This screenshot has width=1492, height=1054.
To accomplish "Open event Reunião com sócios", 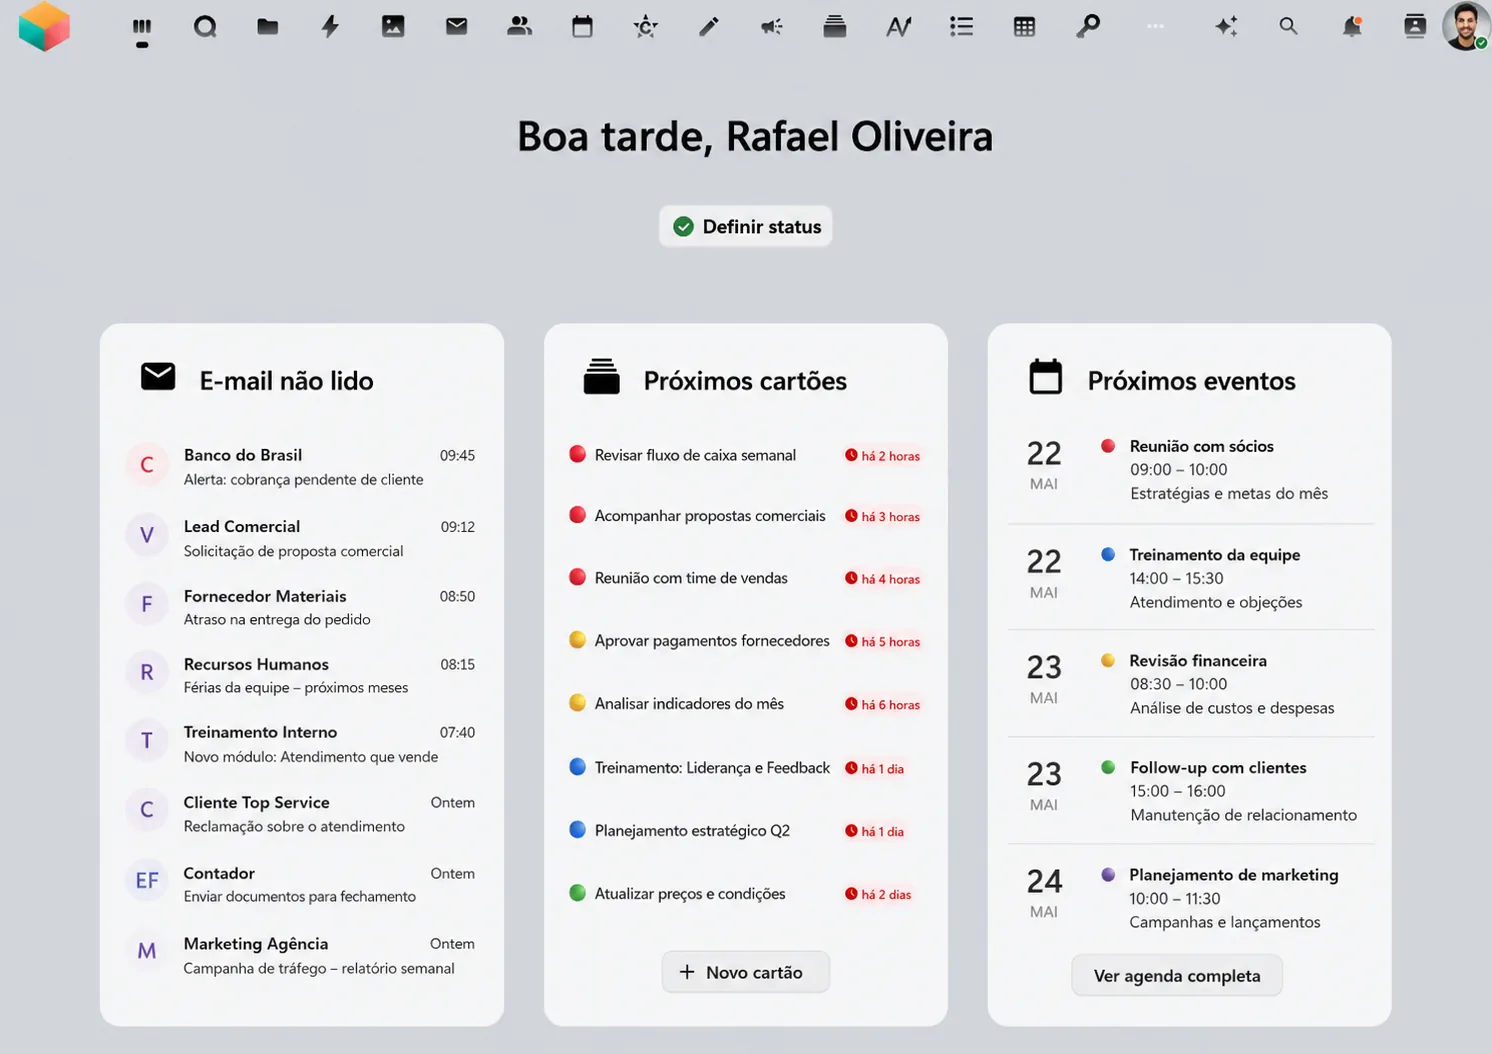I will coord(1190,470).
